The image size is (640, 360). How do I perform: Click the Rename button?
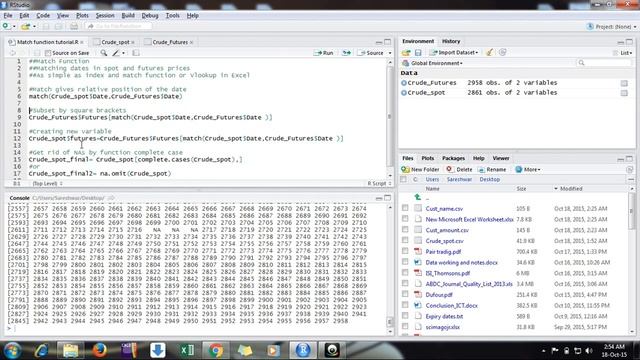pos(492,169)
